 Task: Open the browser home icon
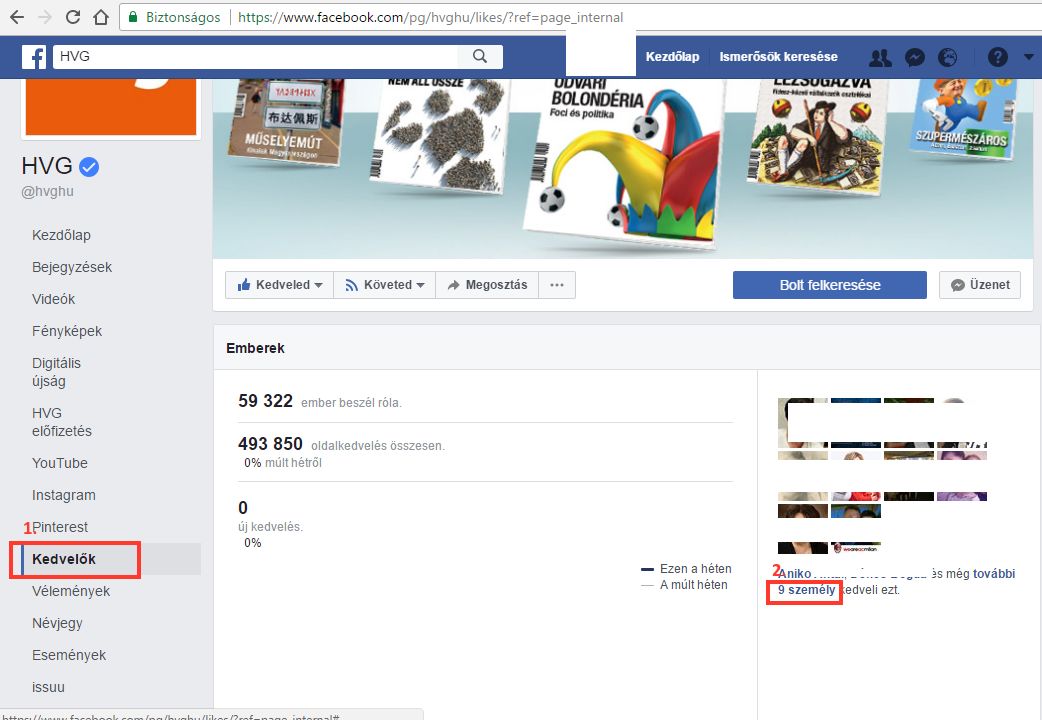pos(100,17)
